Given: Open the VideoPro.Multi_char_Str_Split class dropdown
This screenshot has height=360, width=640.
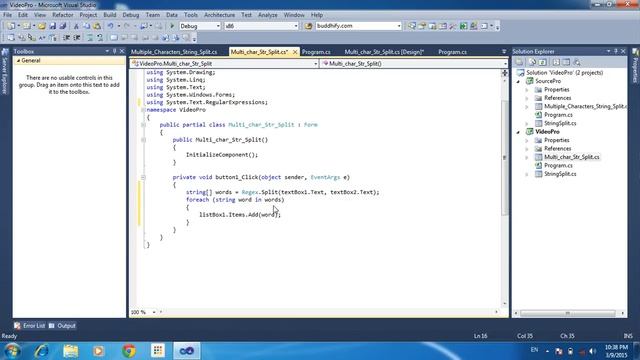Looking at the screenshot, I should [316, 64].
